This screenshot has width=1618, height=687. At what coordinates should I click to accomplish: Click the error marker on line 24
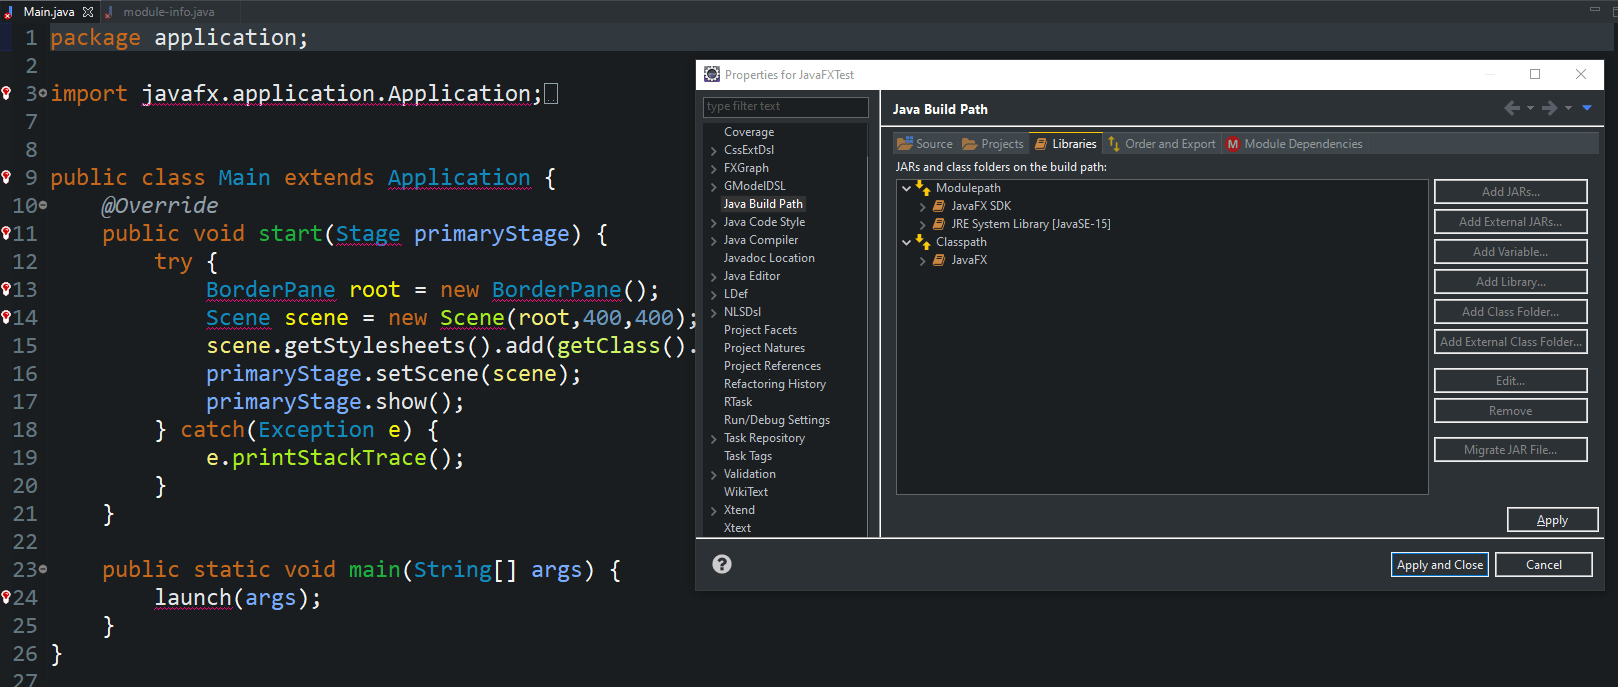click(6, 597)
